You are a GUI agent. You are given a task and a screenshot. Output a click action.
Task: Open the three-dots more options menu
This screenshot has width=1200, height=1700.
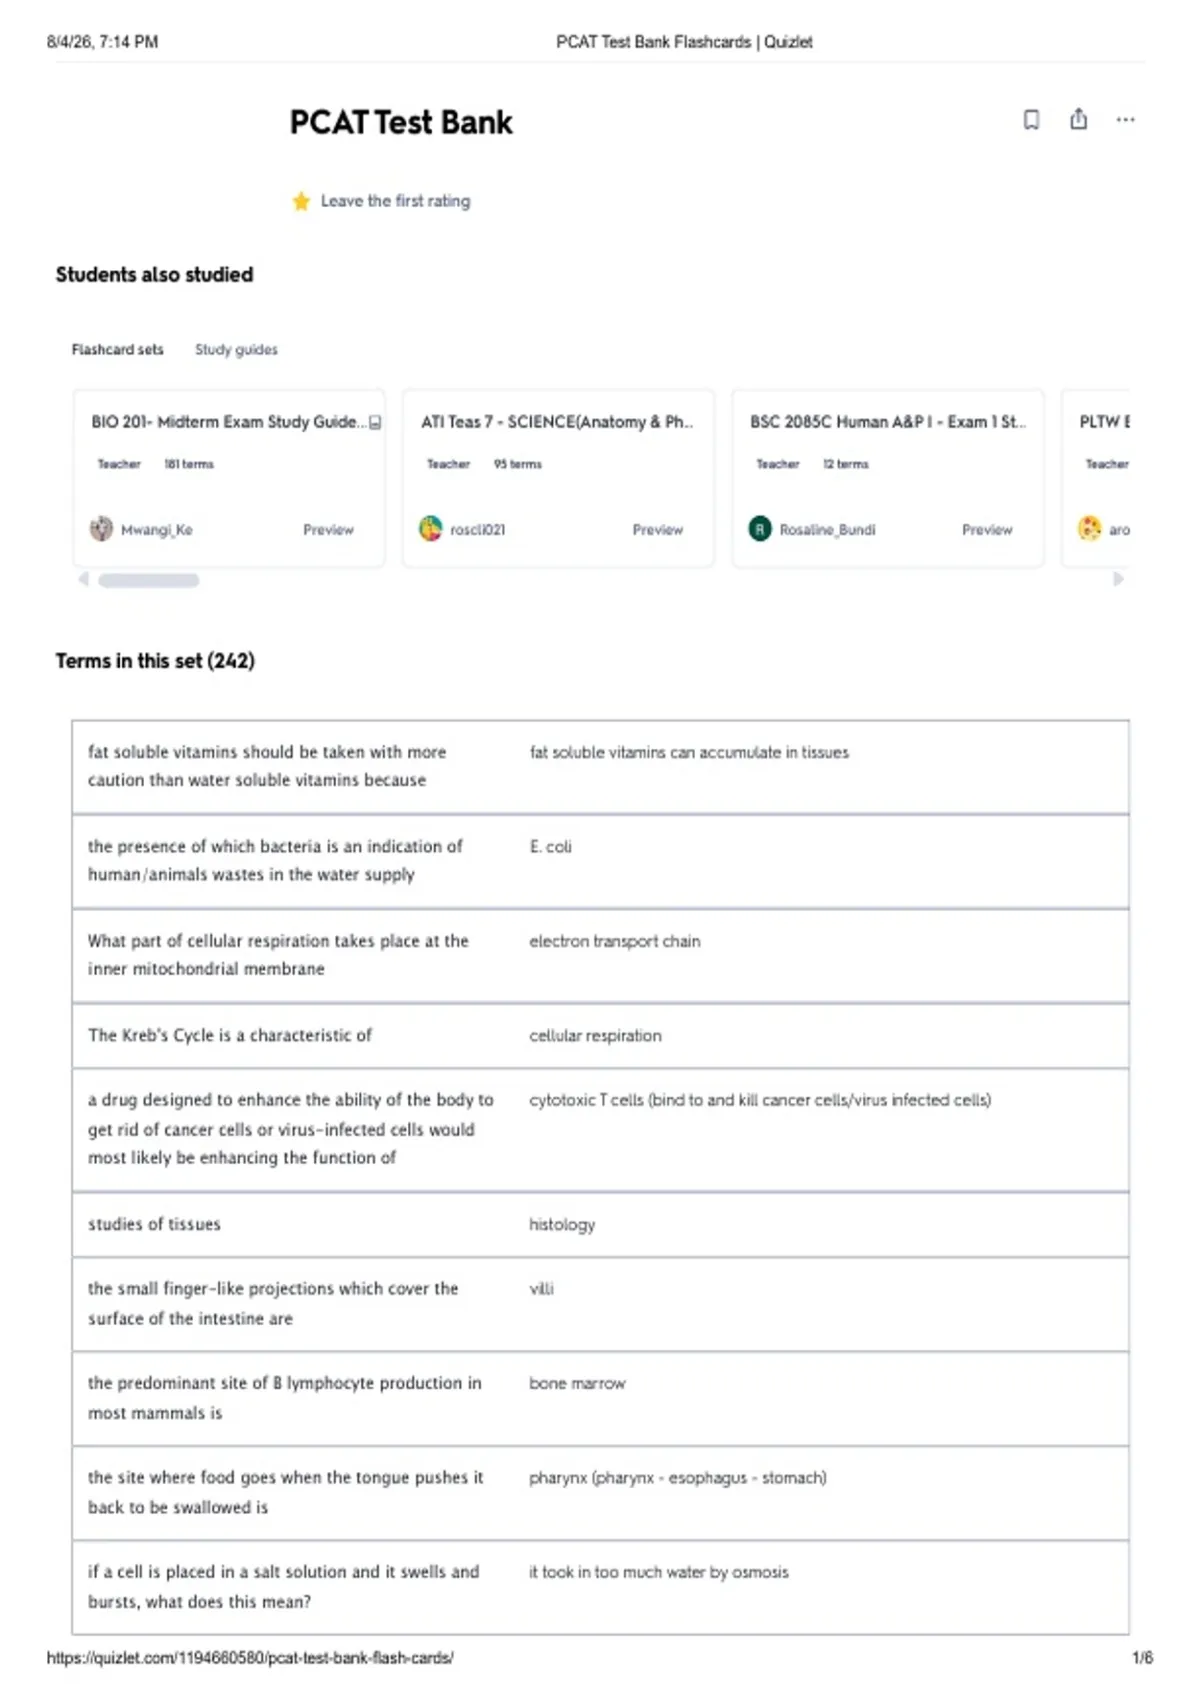pyautogui.click(x=1125, y=120)
